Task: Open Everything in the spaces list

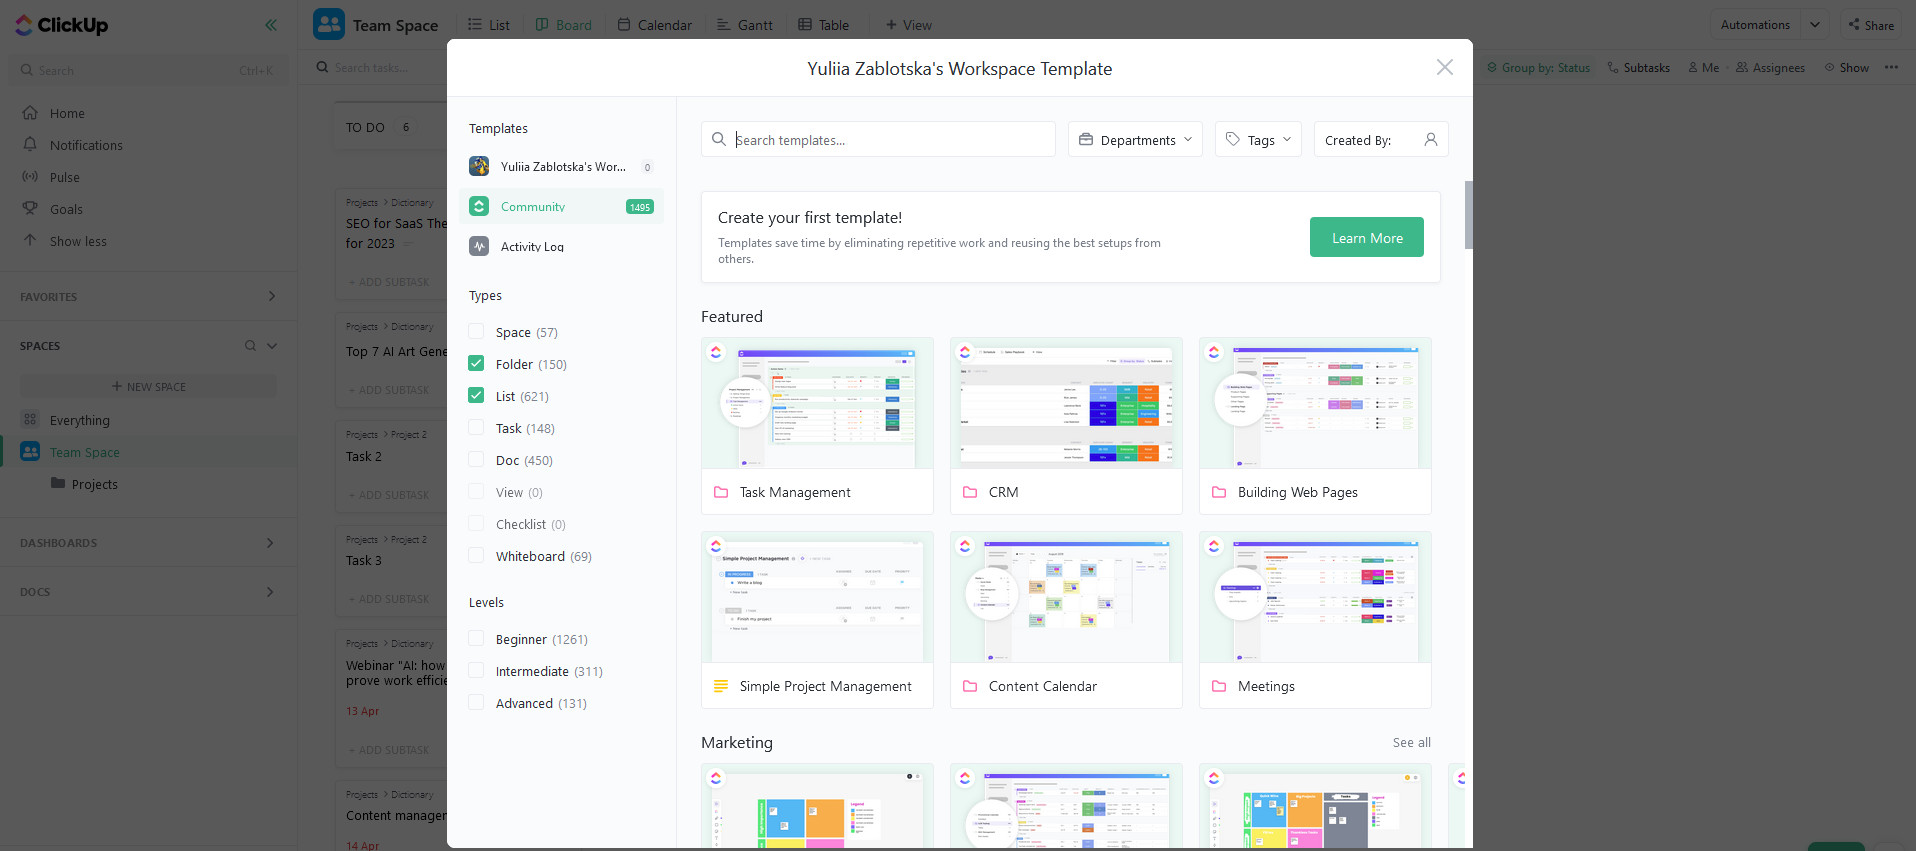Action: 80,420
